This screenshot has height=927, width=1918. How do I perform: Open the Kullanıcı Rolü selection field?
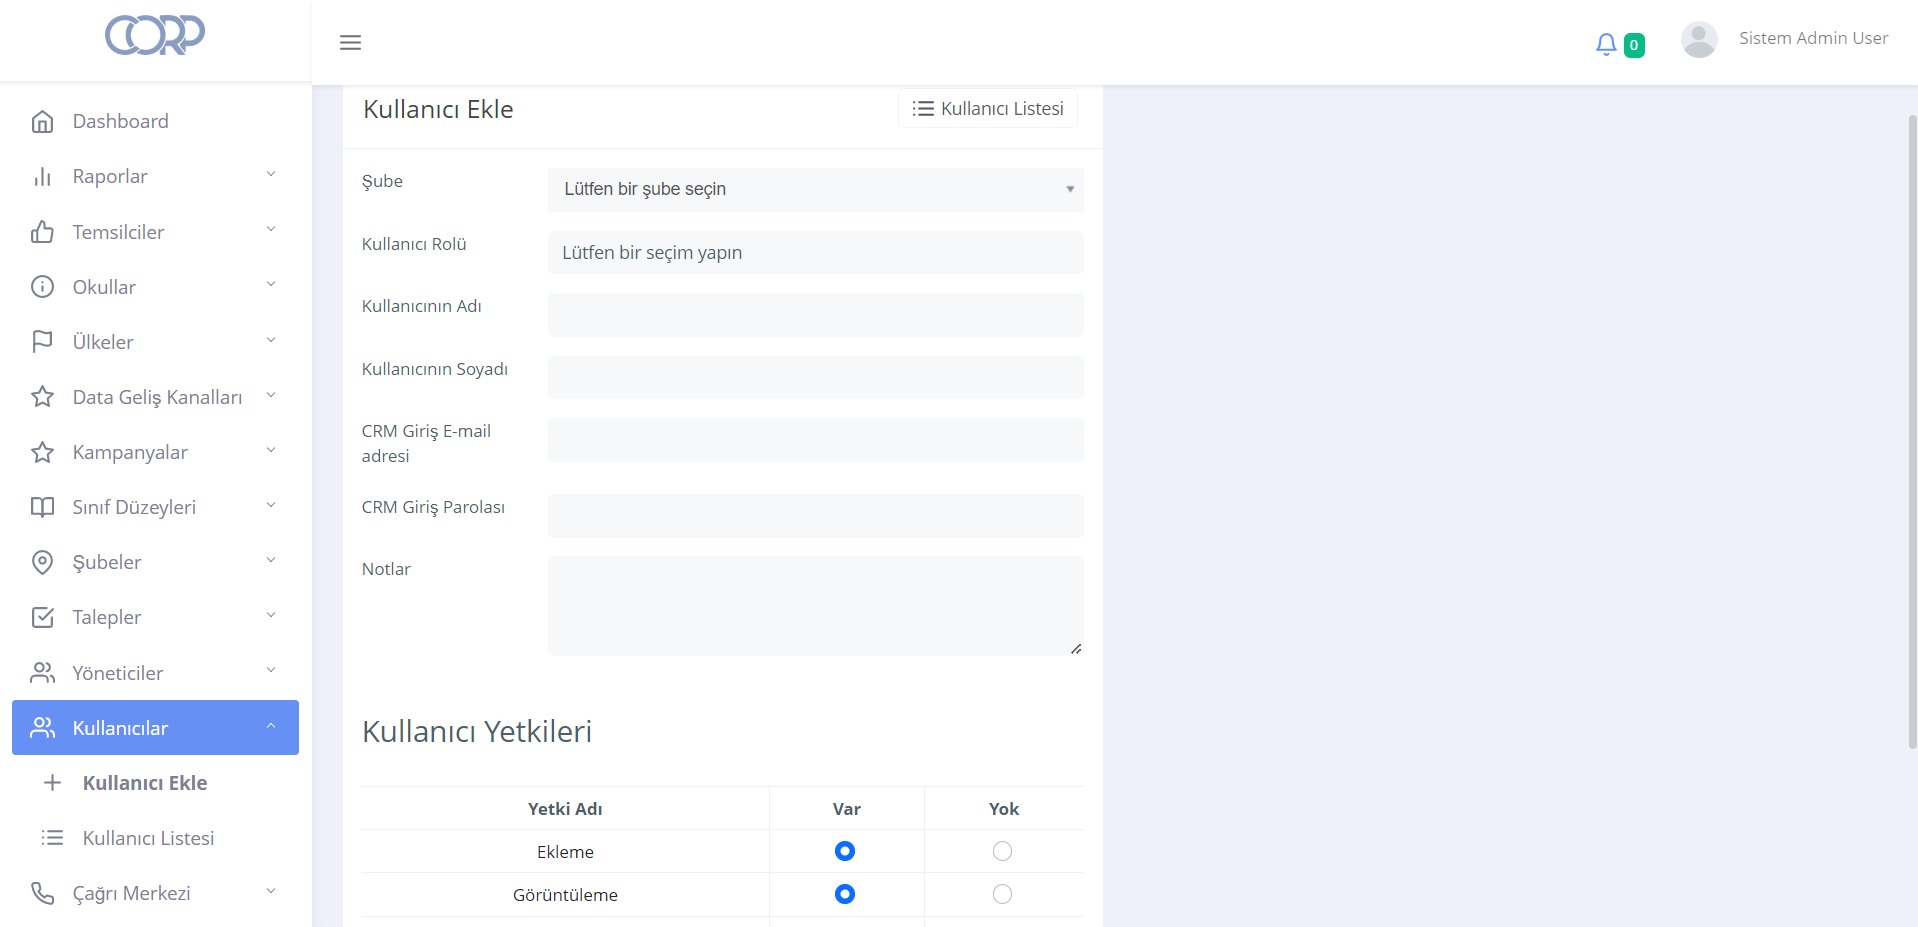pos(815,253)
